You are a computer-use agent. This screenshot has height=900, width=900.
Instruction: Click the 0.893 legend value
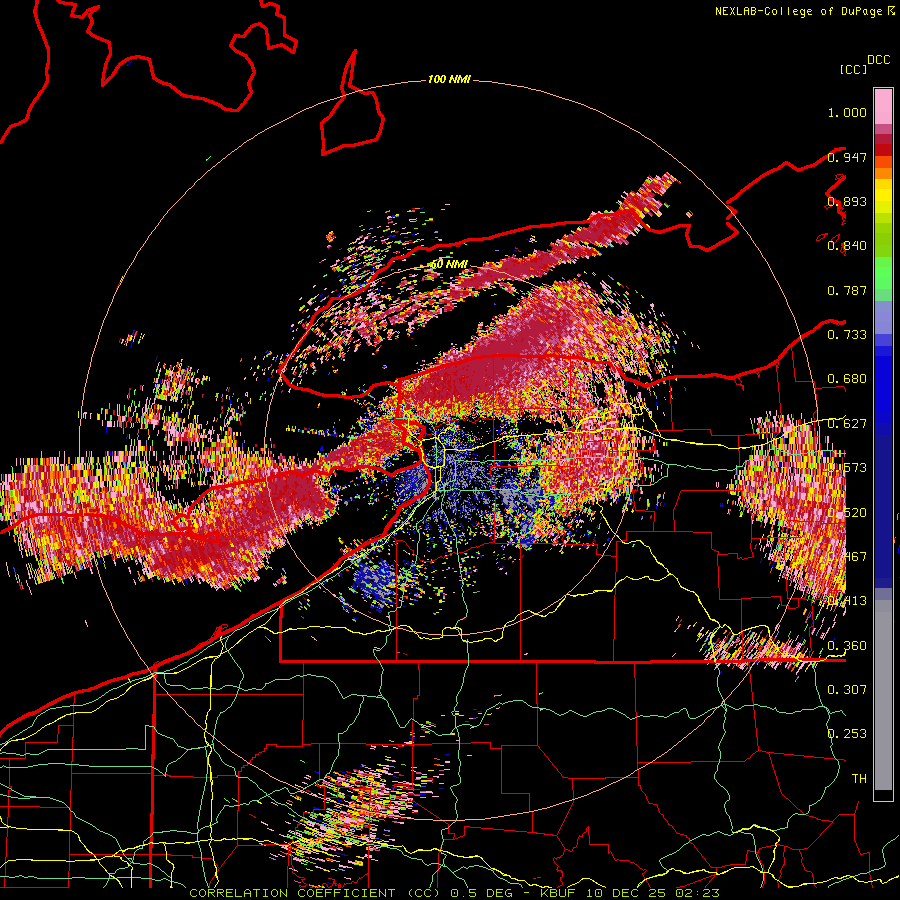click(x=847, y=201)
